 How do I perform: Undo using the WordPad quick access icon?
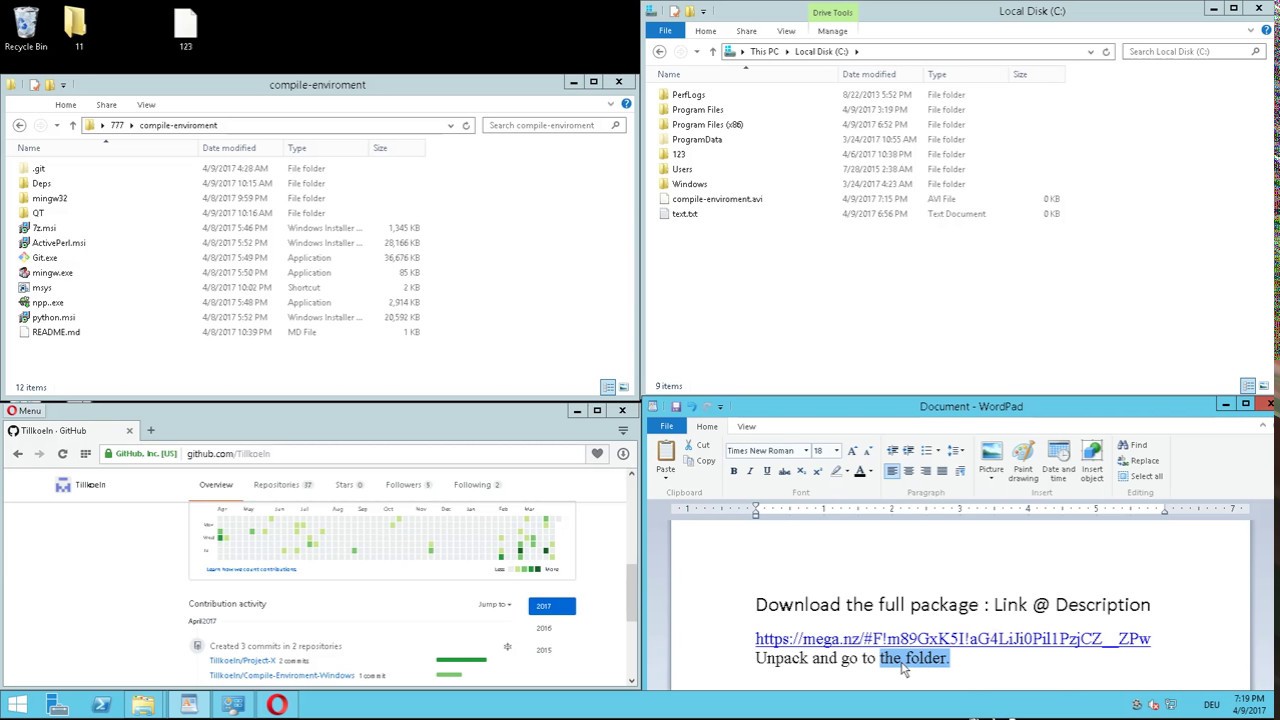tap(691, 406)
